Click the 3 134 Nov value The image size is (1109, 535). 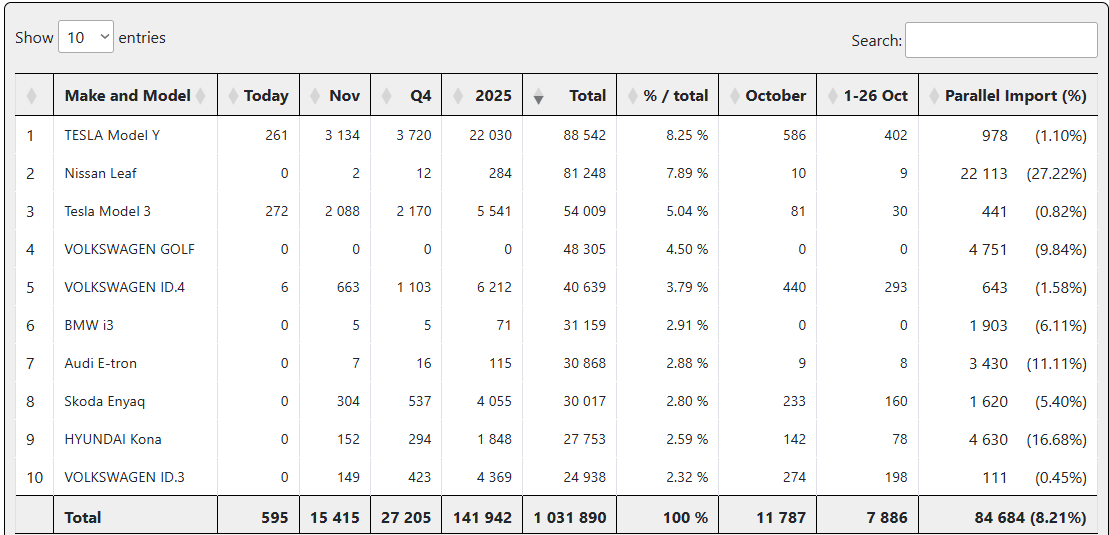pyautogui.click(x=342, y=135)
